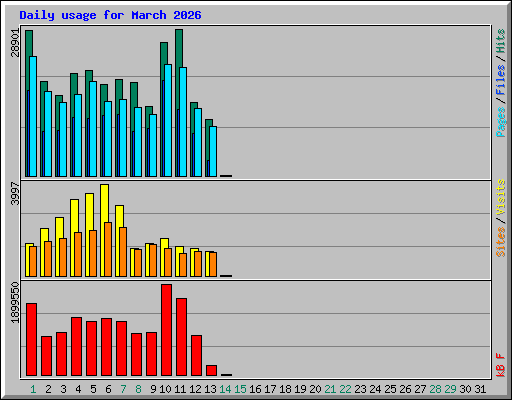The width and height of the screenshot is (512, 400).
Task: Select day 1 on the x-axis
Action: pyautogui.click(x=33, y=389)
